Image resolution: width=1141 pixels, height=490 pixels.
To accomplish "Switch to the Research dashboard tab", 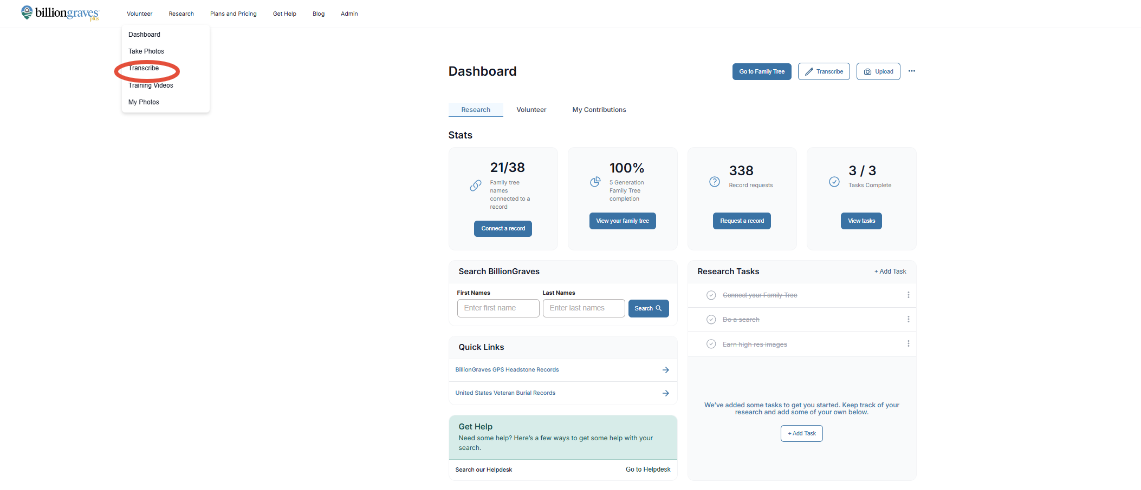I will coord(476,110).
